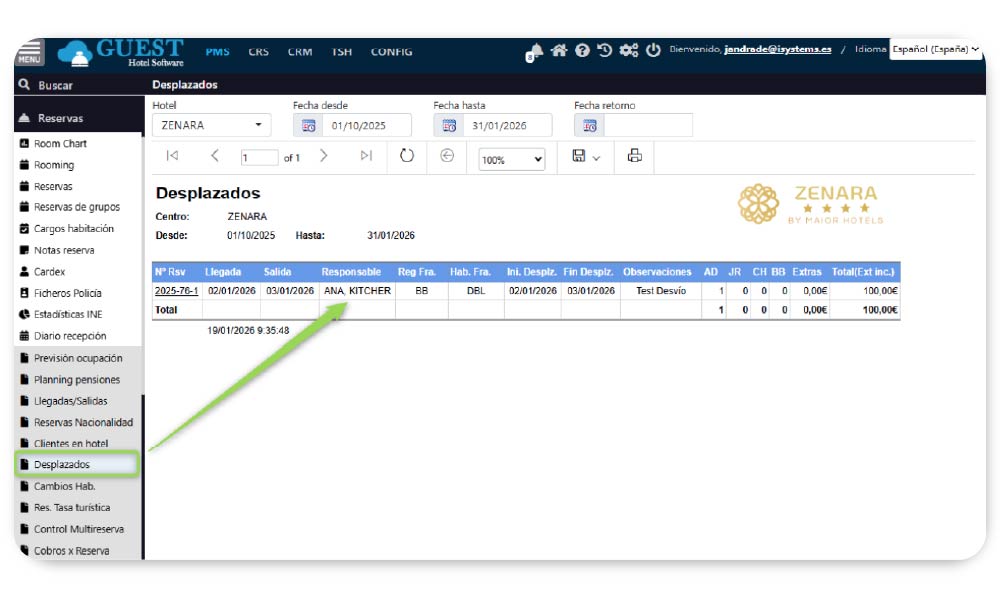Open reservation link 2025-76-1
Image resolution: width=1000 pixels, height=596 pixels.
tap(176, 291)
